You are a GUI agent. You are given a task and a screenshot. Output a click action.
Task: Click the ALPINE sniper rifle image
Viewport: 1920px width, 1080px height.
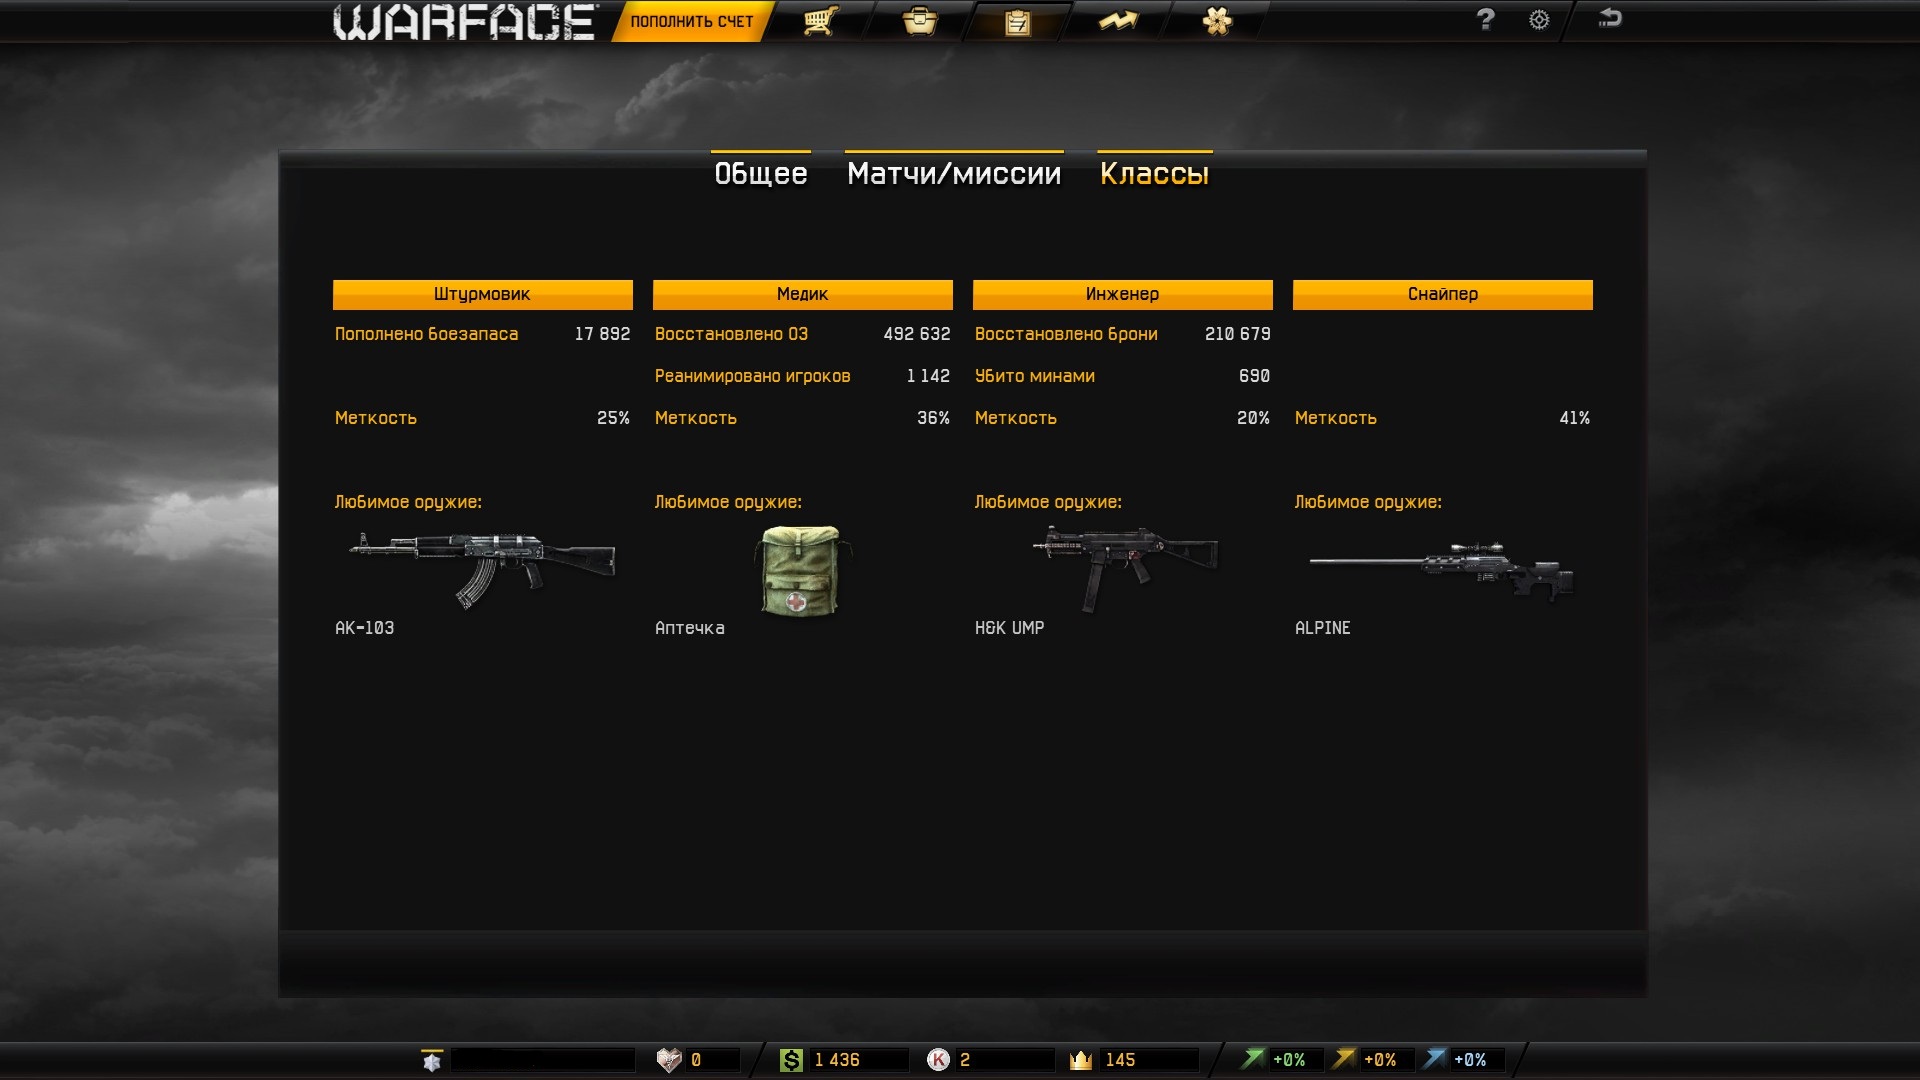click(1442, 570)
